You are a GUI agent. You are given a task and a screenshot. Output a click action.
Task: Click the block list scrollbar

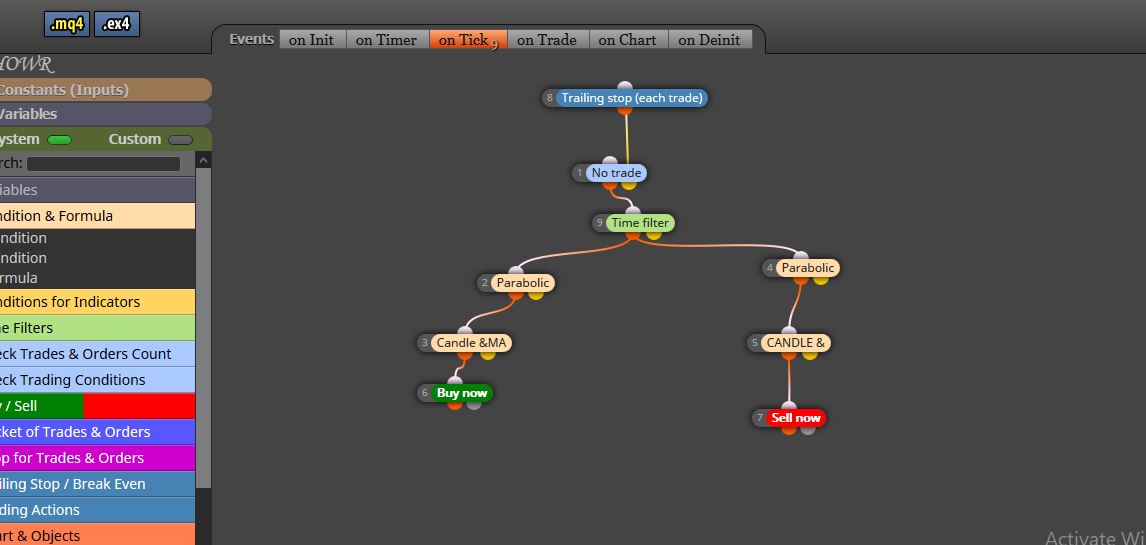pyautogui.click(x=203, y=329)
